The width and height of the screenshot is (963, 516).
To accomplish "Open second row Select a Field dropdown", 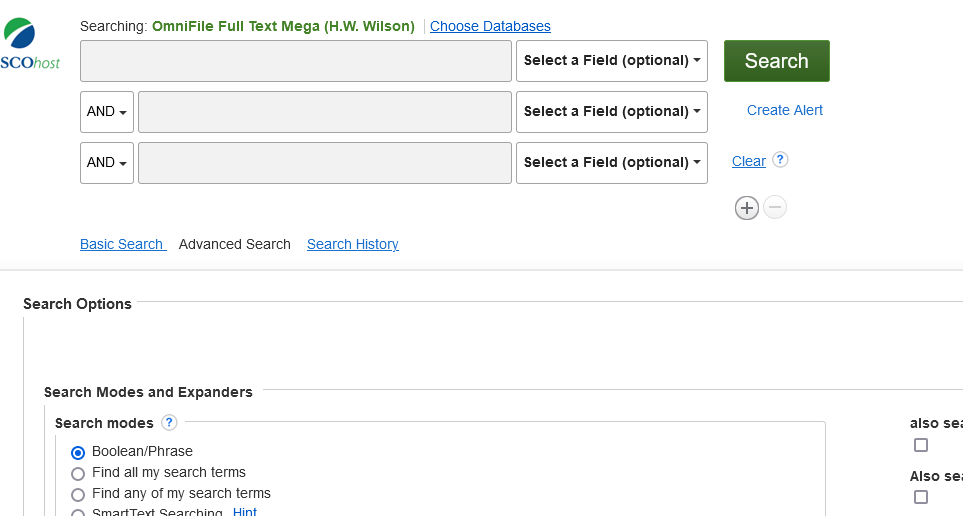I will pos(612,112).
